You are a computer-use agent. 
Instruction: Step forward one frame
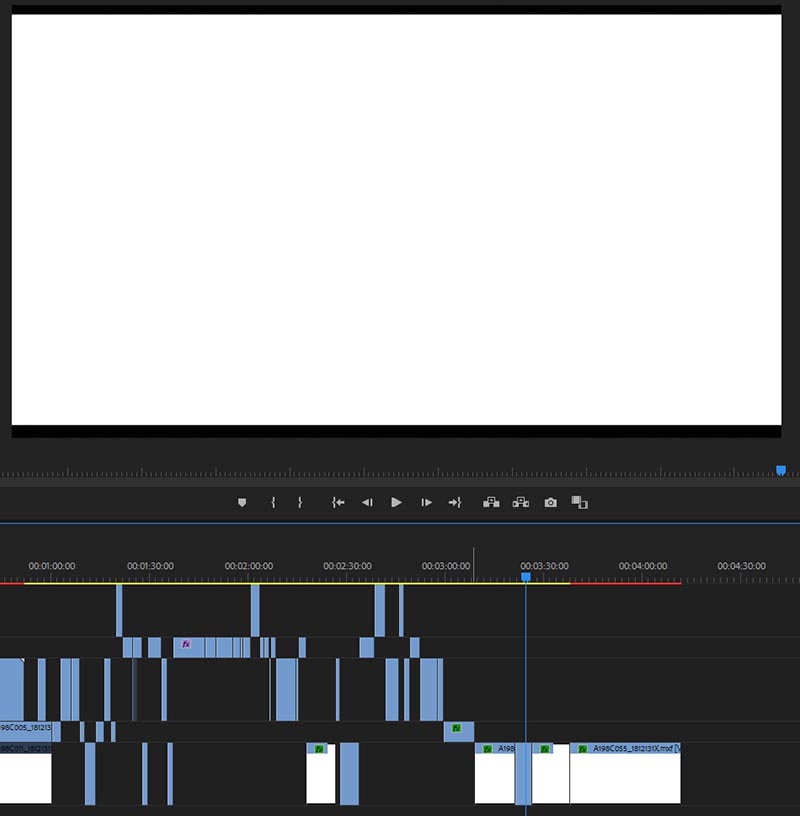click(x=427, y=502)
